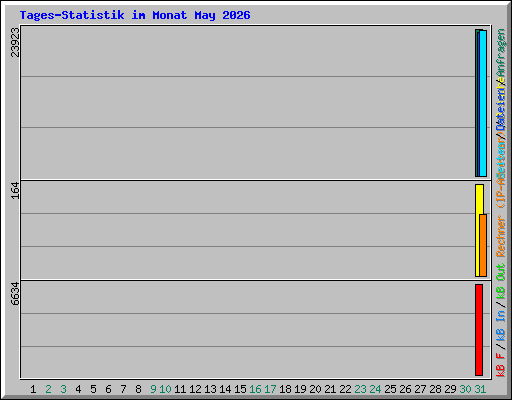
Task: Select day 26 on the x-axis
Action: pyautogui.click(x=405, y=389)
